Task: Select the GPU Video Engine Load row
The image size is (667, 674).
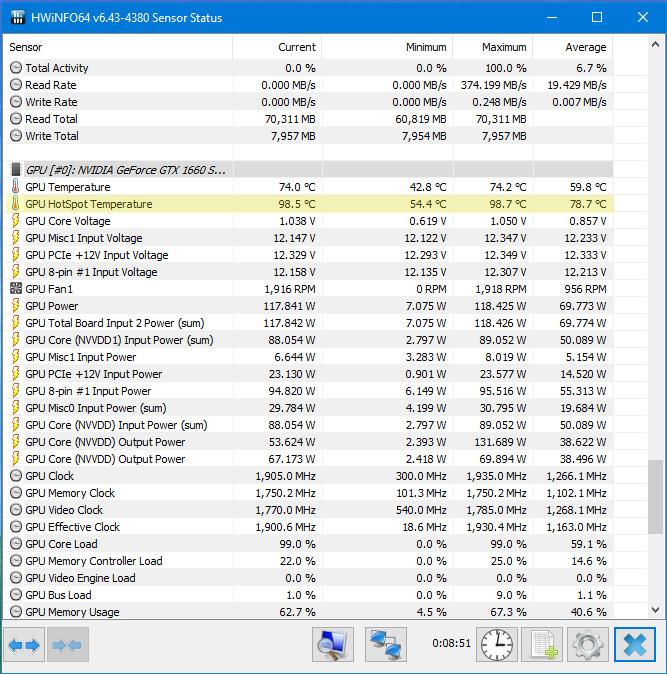Action: [308, 577]
